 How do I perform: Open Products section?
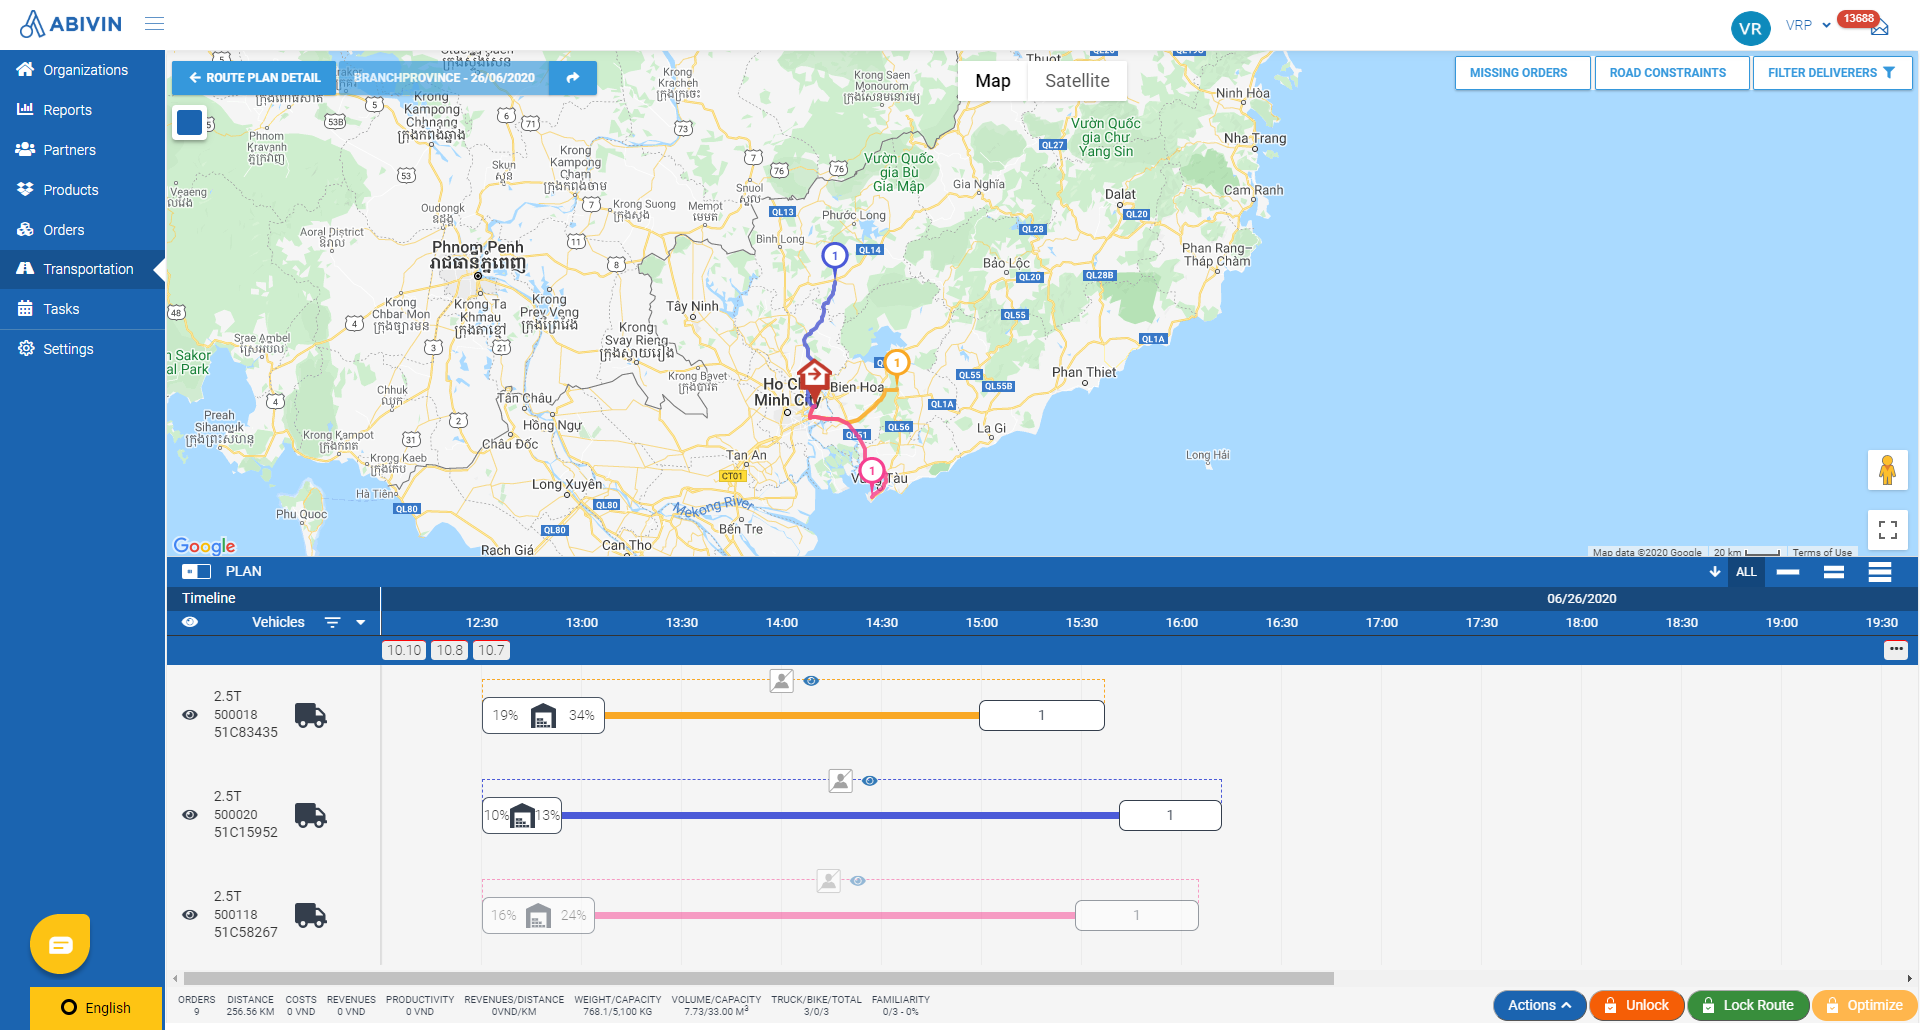82,190
